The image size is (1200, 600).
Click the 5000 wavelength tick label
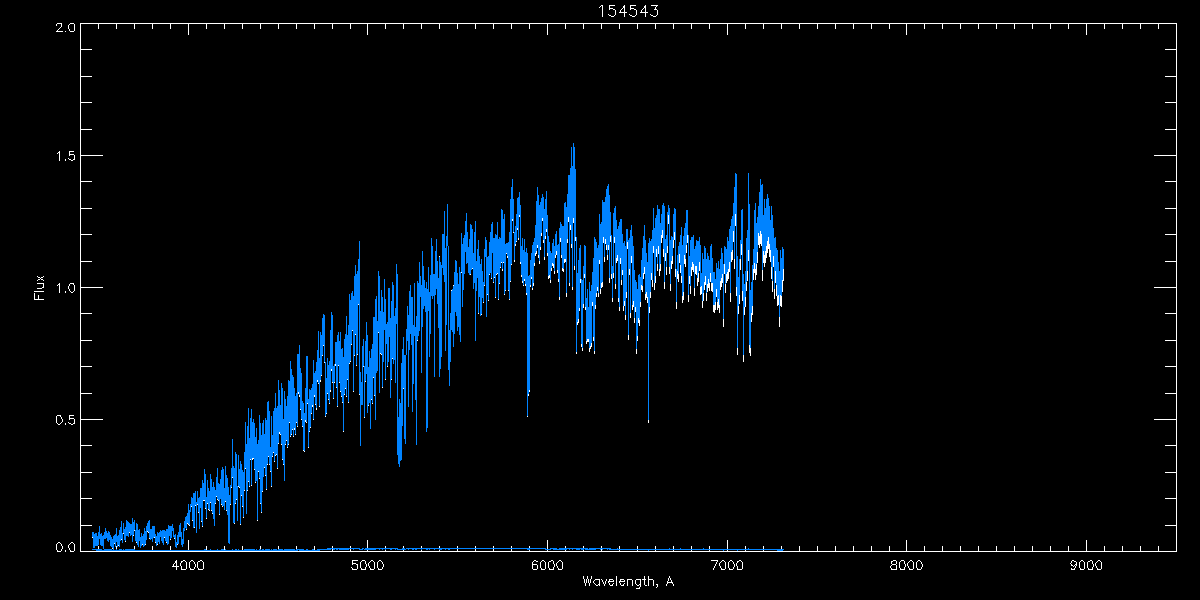(368, 565)
